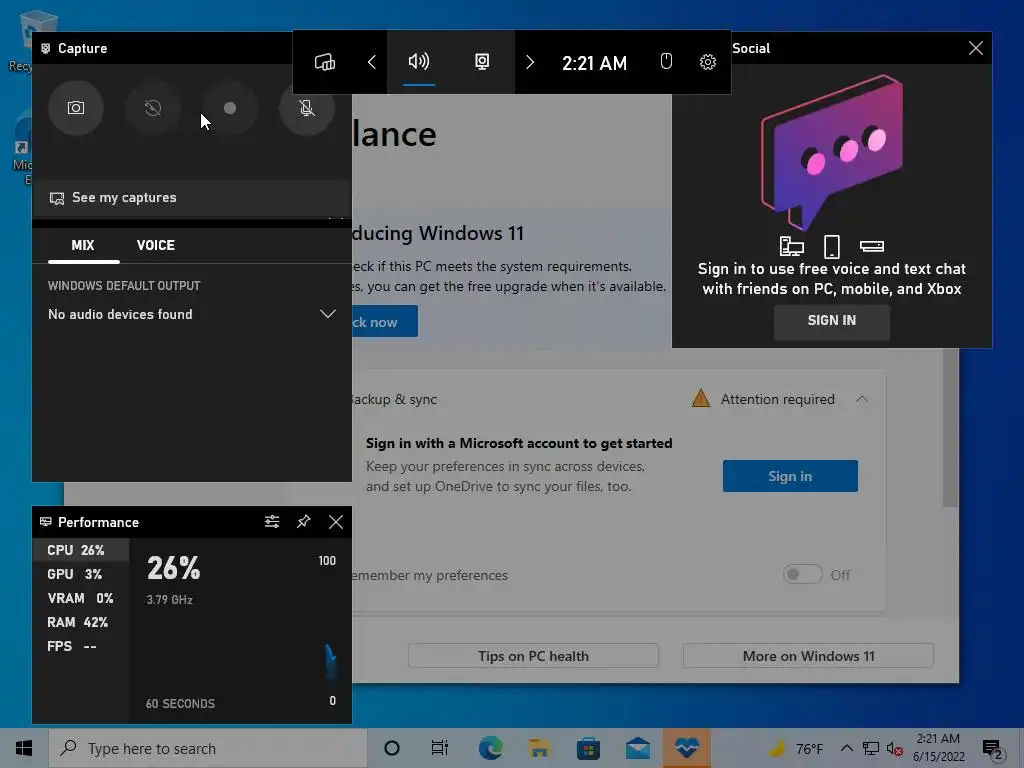The height and width of the screenshot is (768, 1024).
Task: Show hidden system tray icons
Action: [846, 748]
